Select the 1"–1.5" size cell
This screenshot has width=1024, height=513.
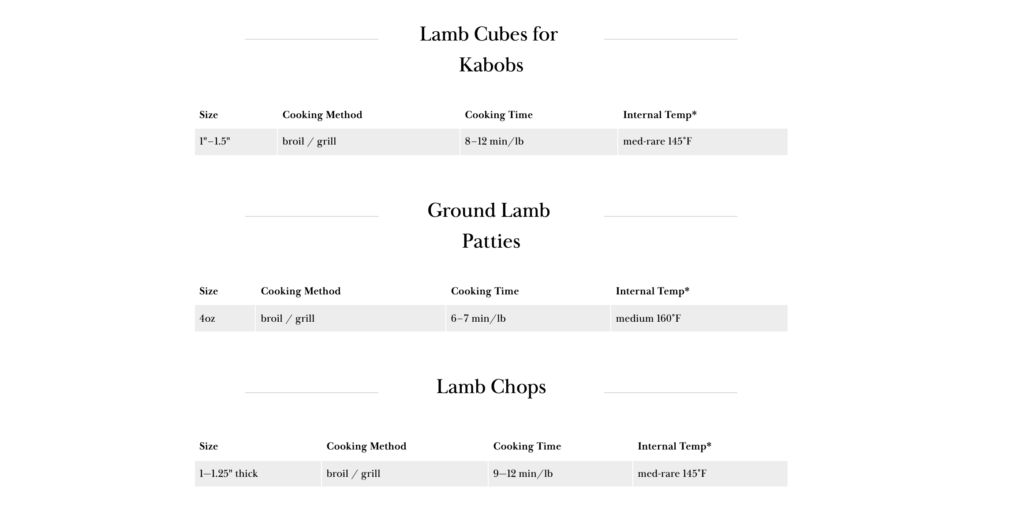236,142
